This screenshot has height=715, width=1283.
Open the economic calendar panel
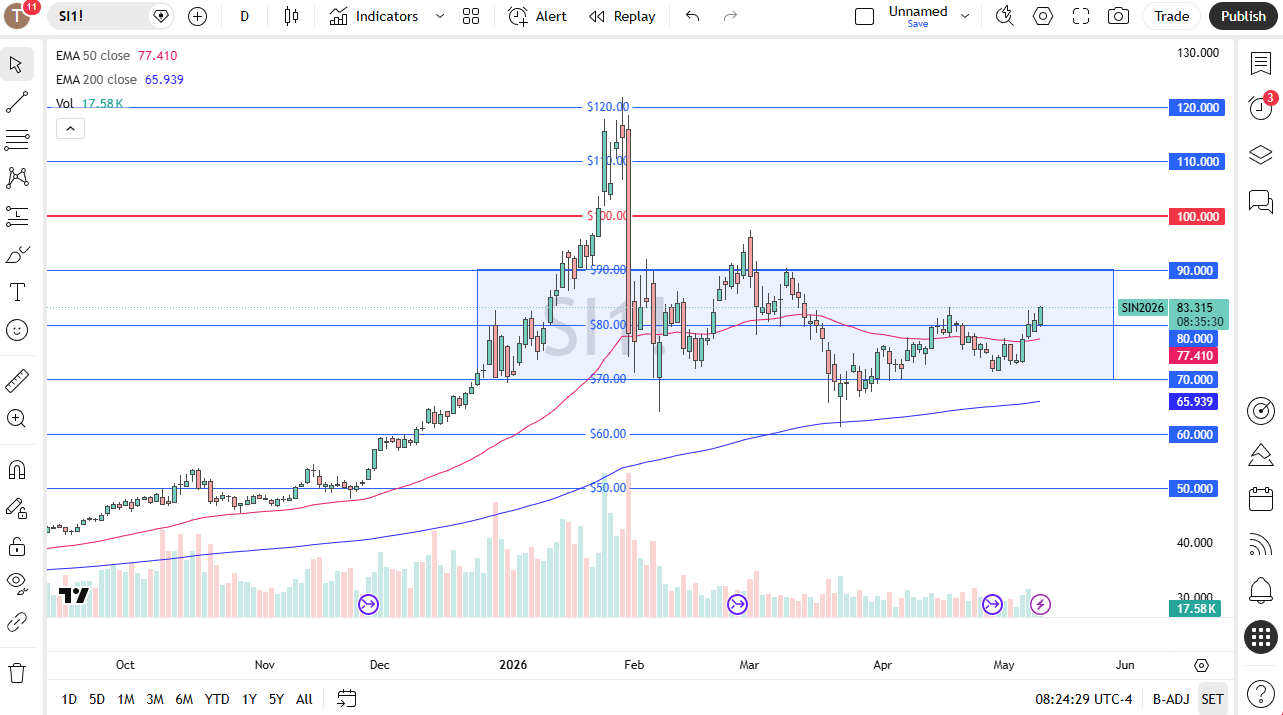(x=1260, y=499)
